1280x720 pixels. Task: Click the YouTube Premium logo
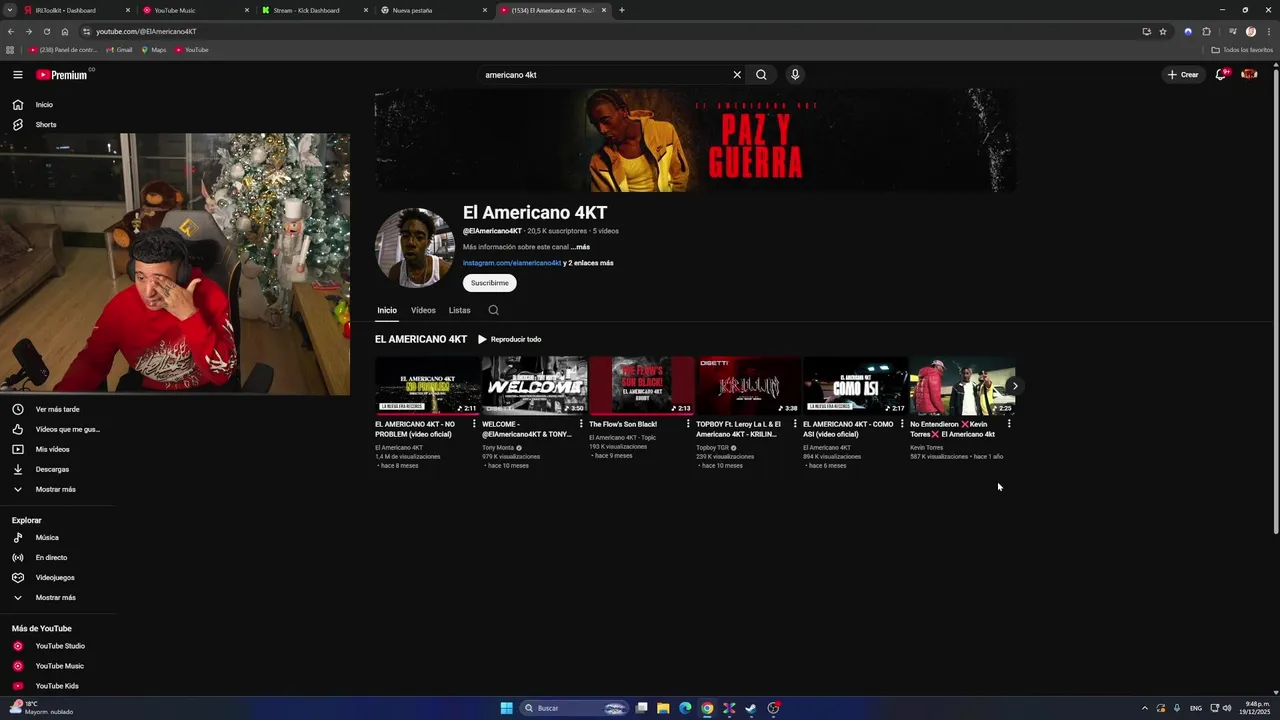pos(64,75)
